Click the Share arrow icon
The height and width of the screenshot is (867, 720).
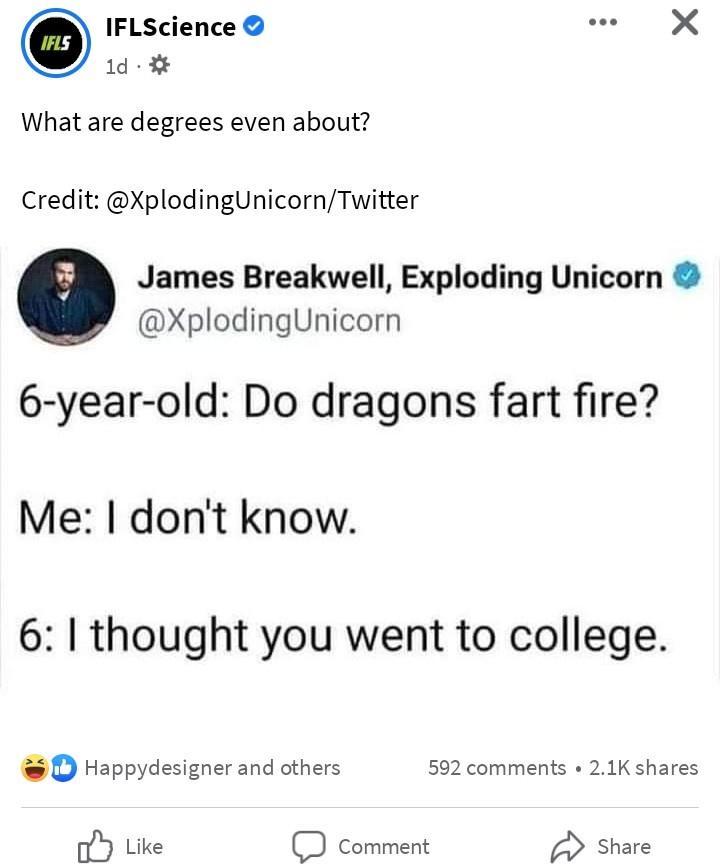[566, 845]
